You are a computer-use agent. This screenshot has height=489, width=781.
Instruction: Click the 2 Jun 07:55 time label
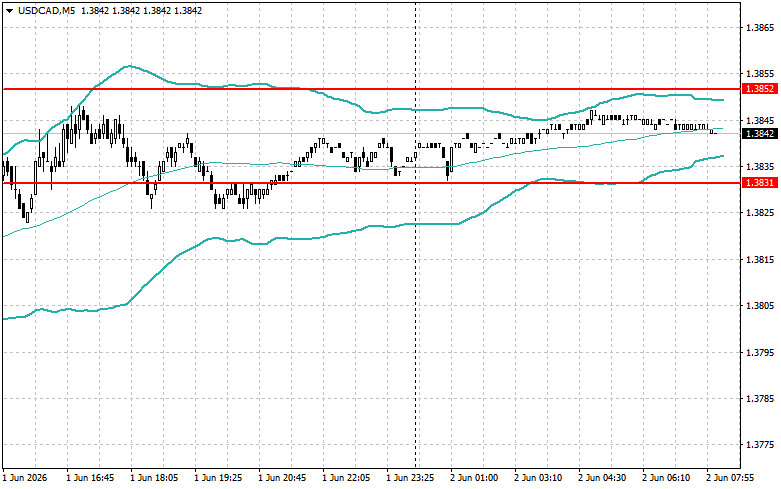point(730,478)
